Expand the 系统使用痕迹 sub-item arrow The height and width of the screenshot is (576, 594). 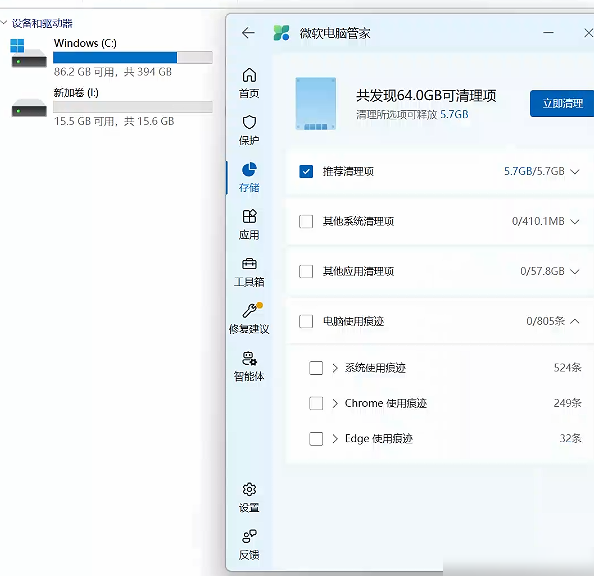335,368
